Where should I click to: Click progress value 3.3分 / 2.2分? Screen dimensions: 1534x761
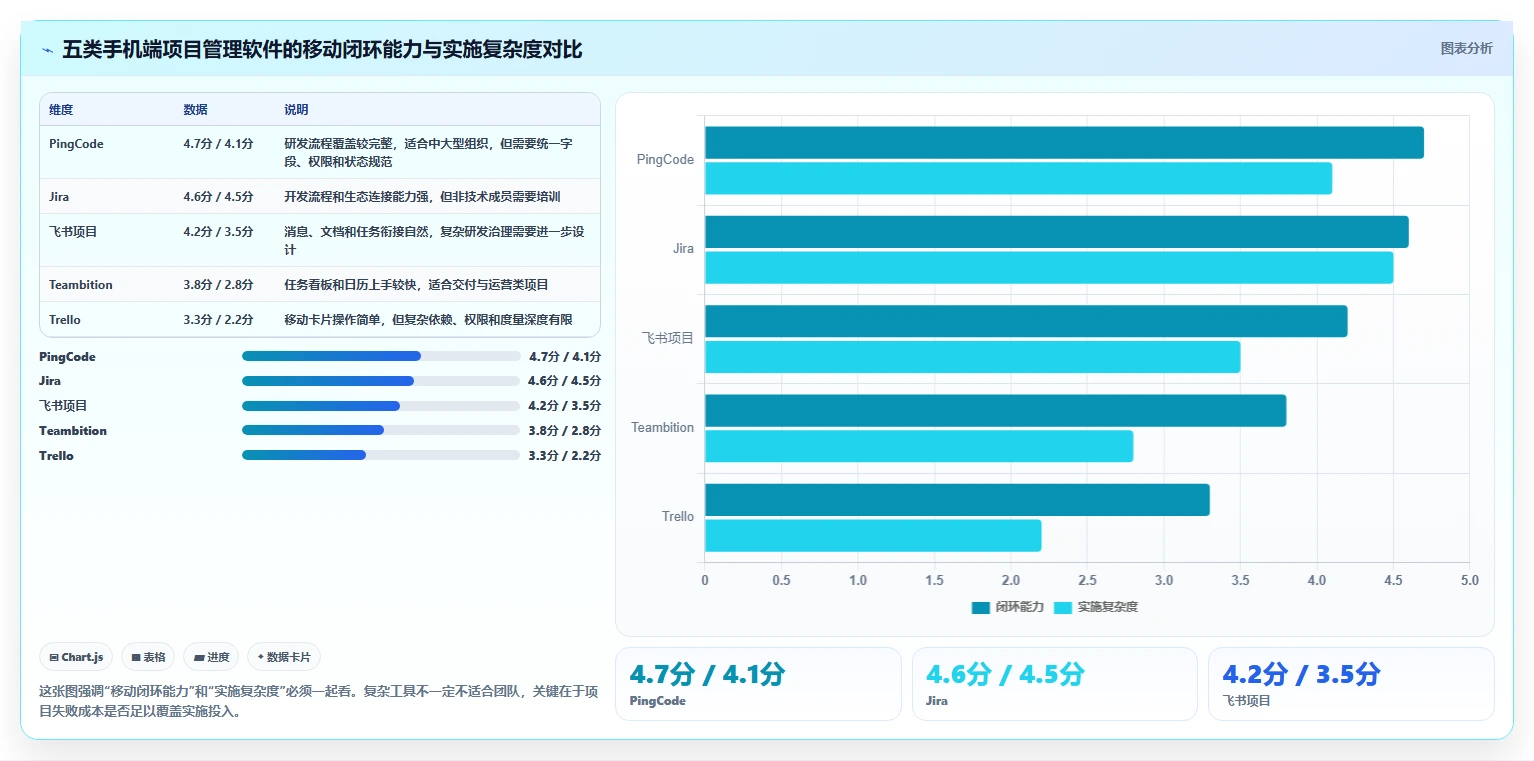click(x=565, y=456)
